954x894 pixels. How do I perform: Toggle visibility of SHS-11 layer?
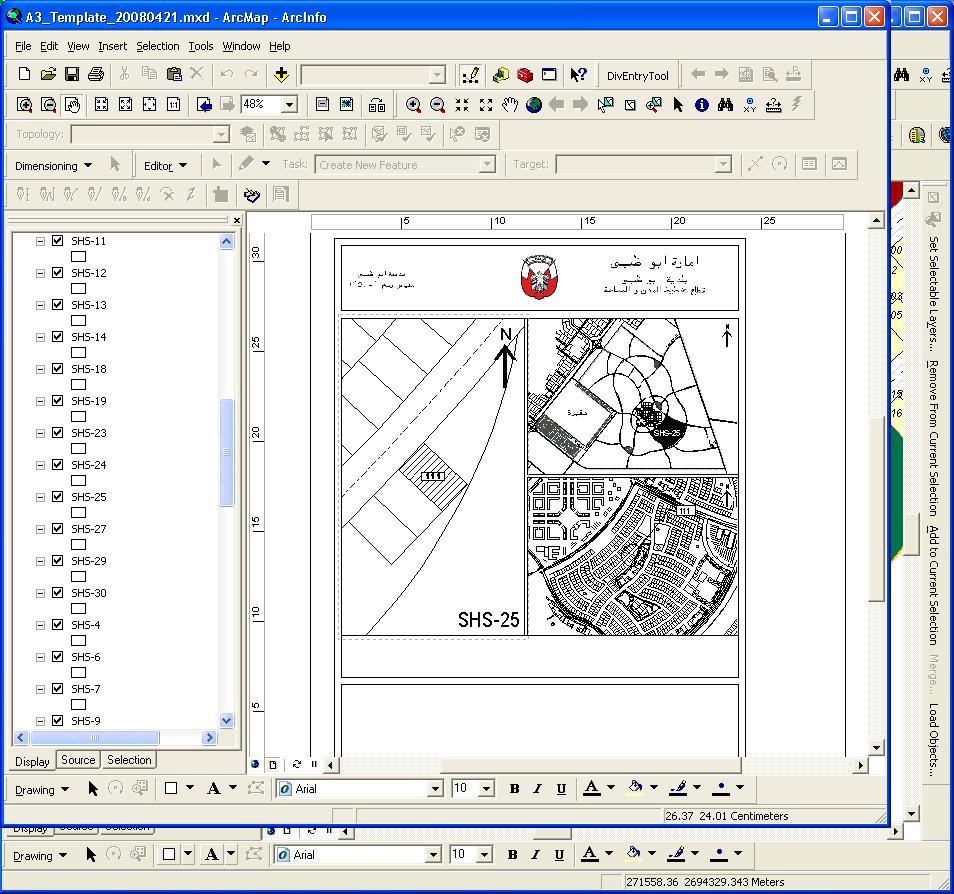pyautogui.click(x=58, y=241)
